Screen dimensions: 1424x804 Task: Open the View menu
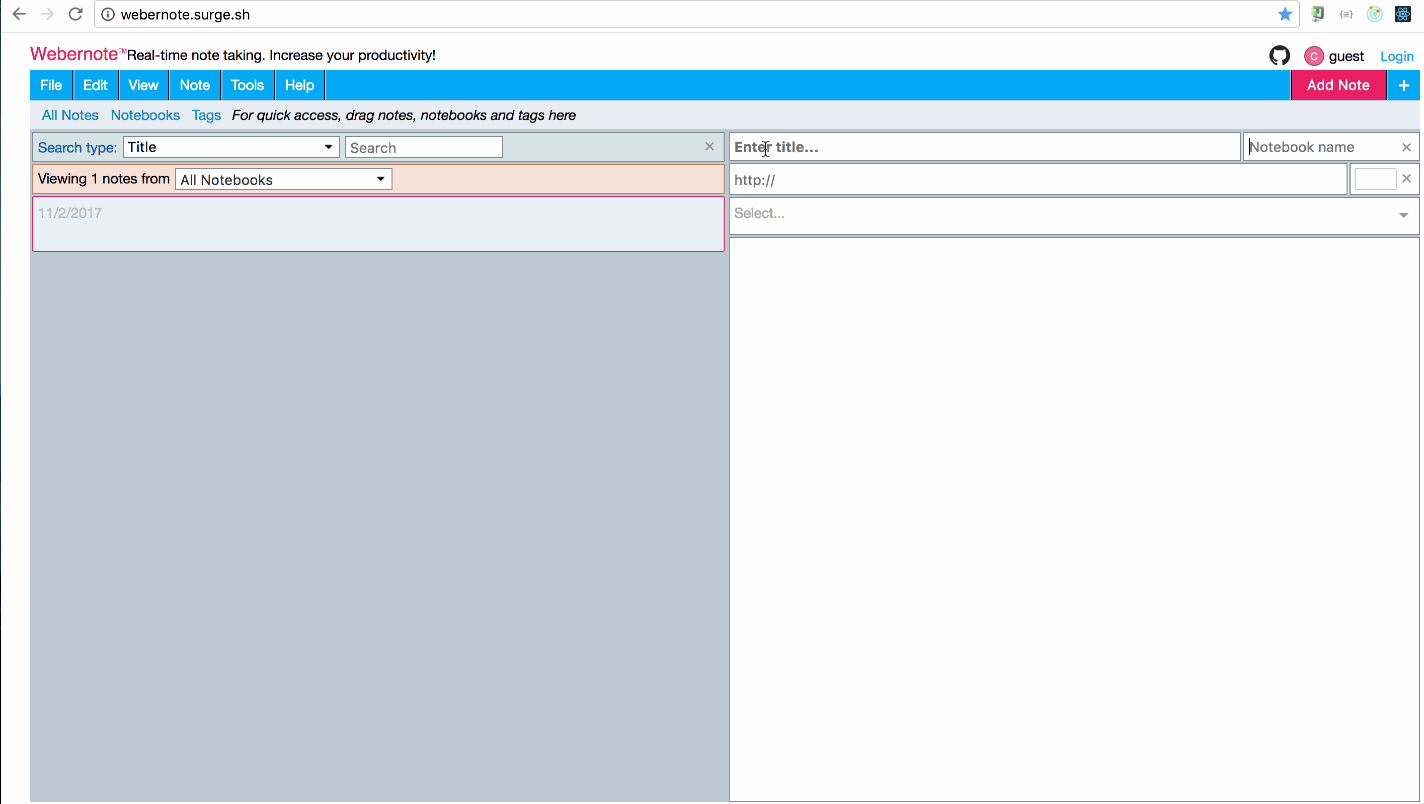pyautogui.click(x=143, y=85)
